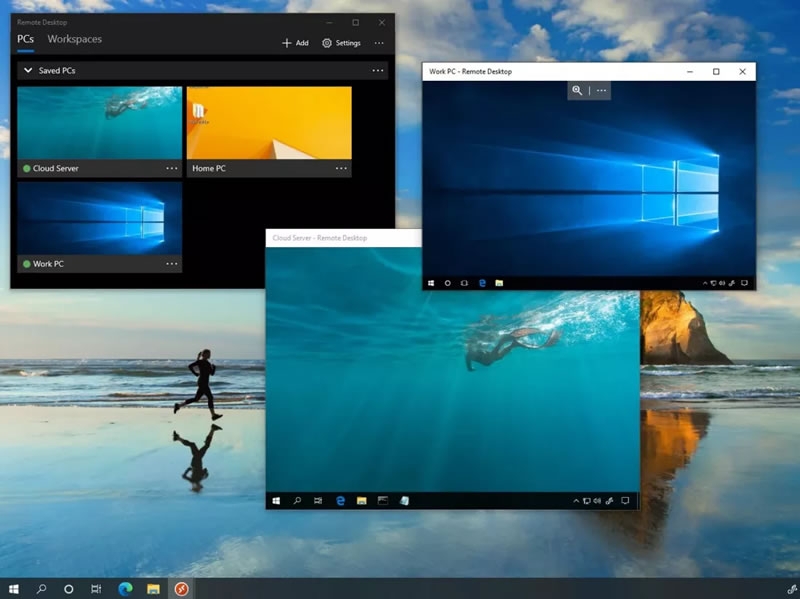Open the connection bar ellipsis menu in Work PC
800x599 pixels.
coord(601,91)
